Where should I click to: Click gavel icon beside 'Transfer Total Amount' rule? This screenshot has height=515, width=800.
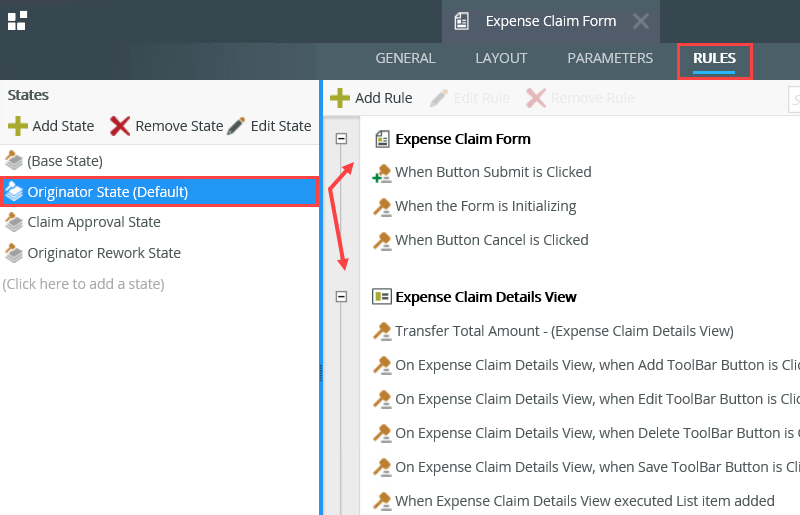[x=382, y=332]
